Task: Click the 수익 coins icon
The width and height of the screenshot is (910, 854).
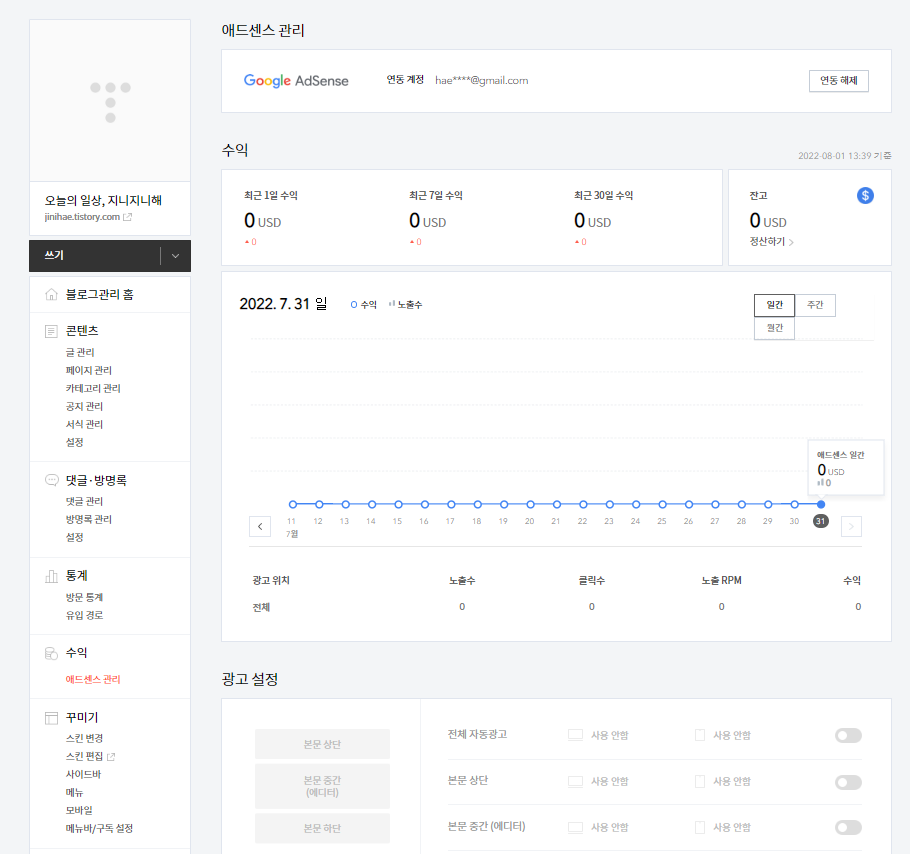Action: coord(52,653)
